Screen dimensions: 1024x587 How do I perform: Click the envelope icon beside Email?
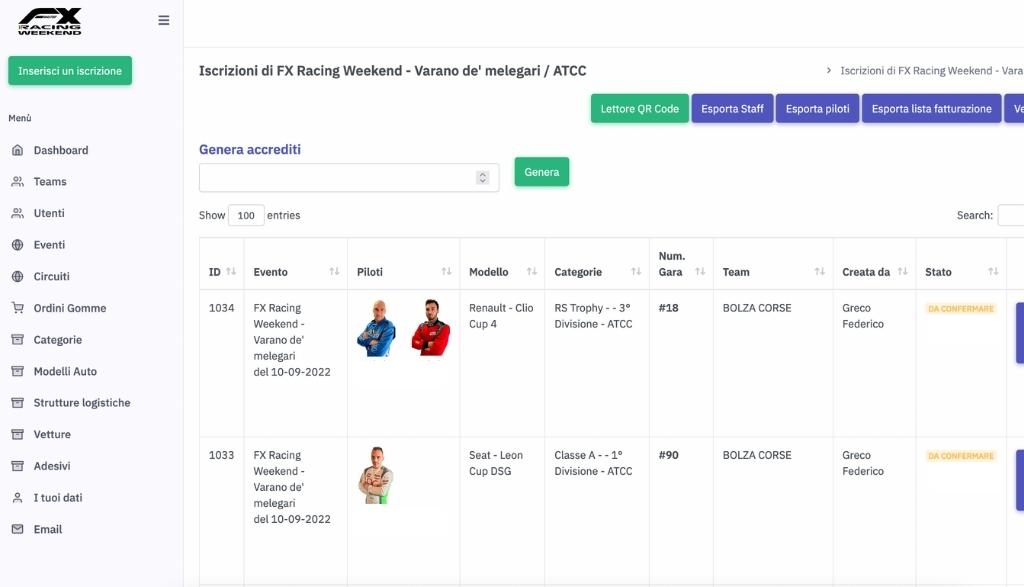tap(17, 529)
